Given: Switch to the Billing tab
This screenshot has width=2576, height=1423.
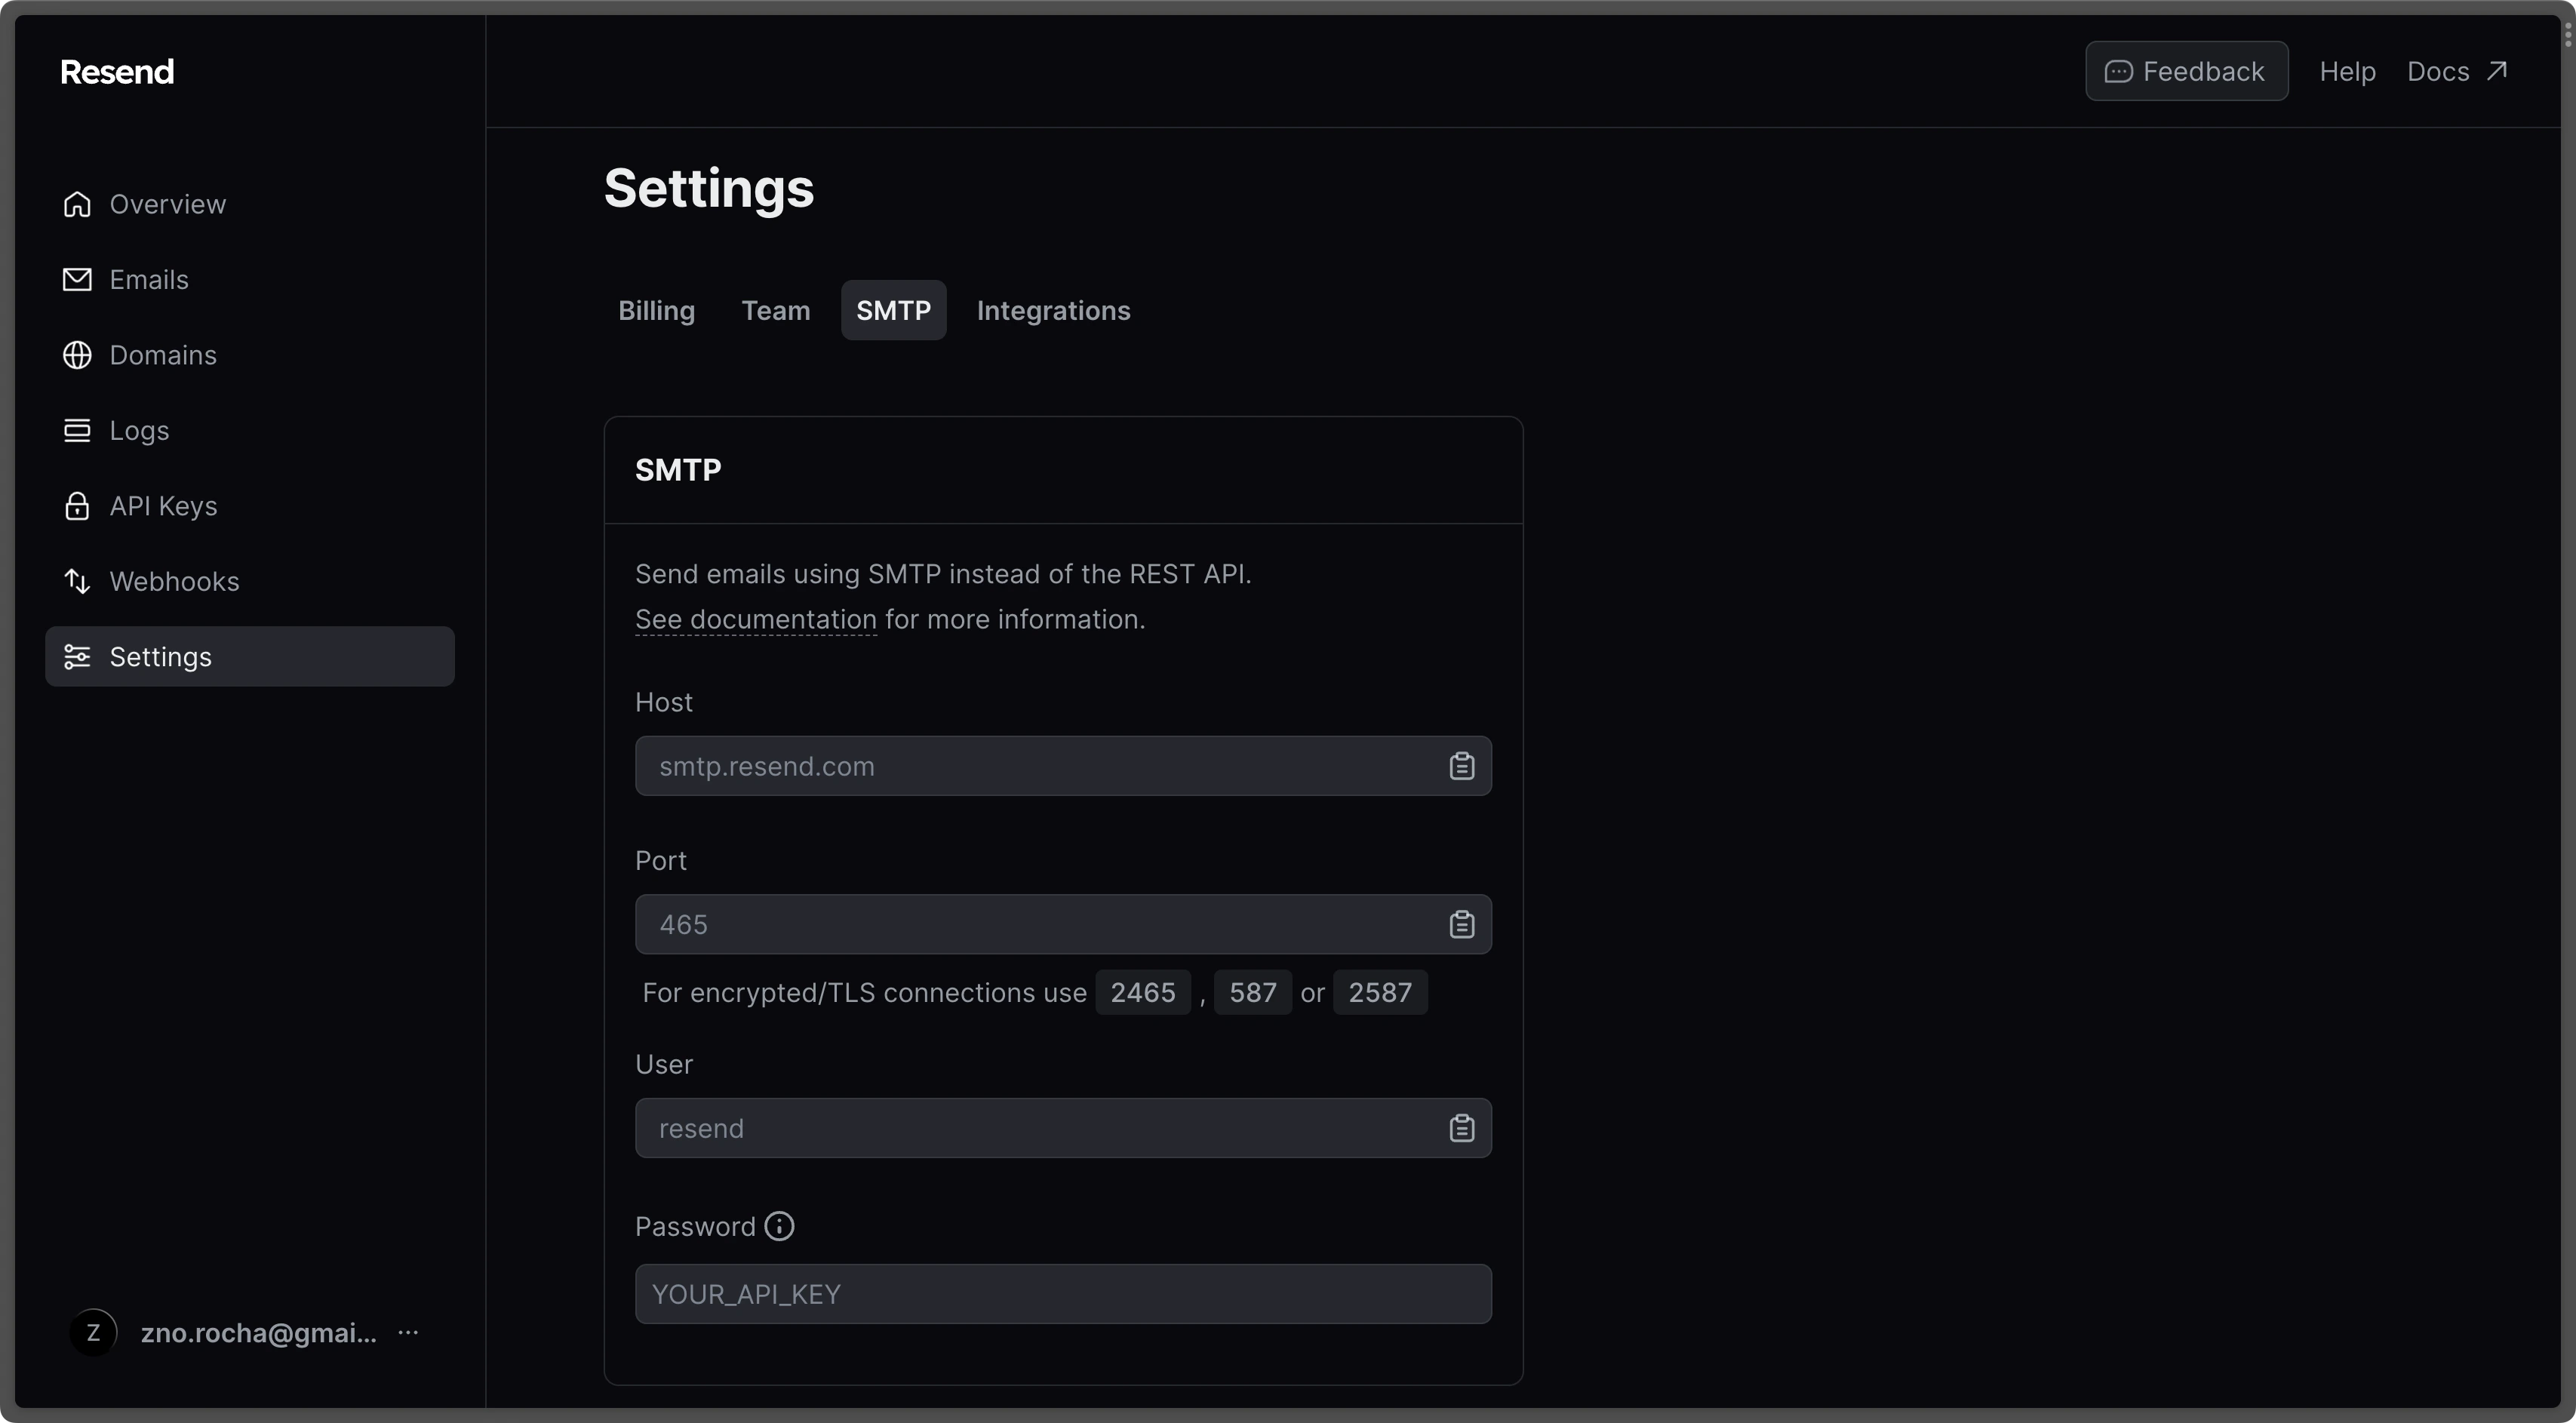Looking at the screenshot, I should click(656, 310).
